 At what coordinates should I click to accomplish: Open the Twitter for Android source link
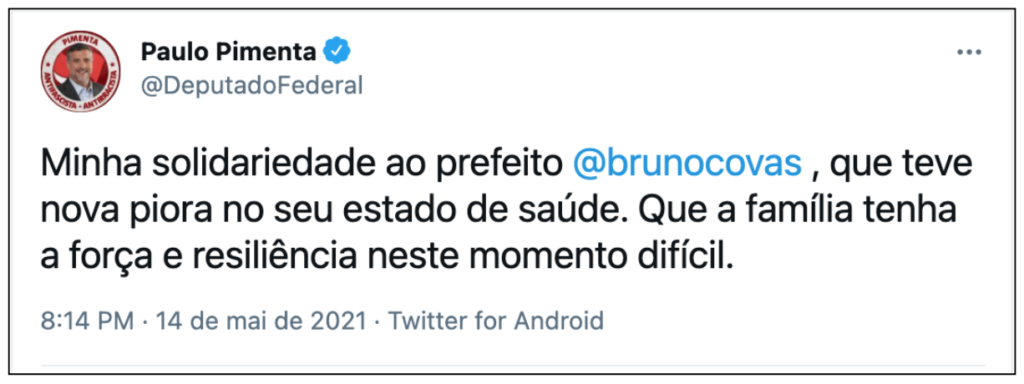(496, 321)
